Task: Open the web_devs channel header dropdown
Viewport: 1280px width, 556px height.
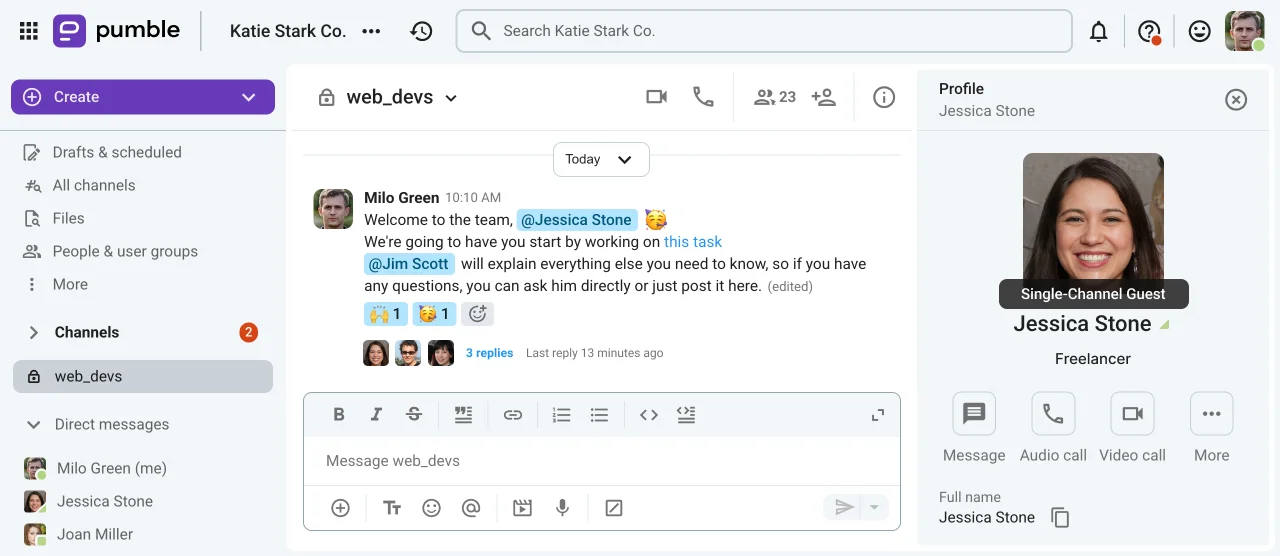Action: coord(451,98)
